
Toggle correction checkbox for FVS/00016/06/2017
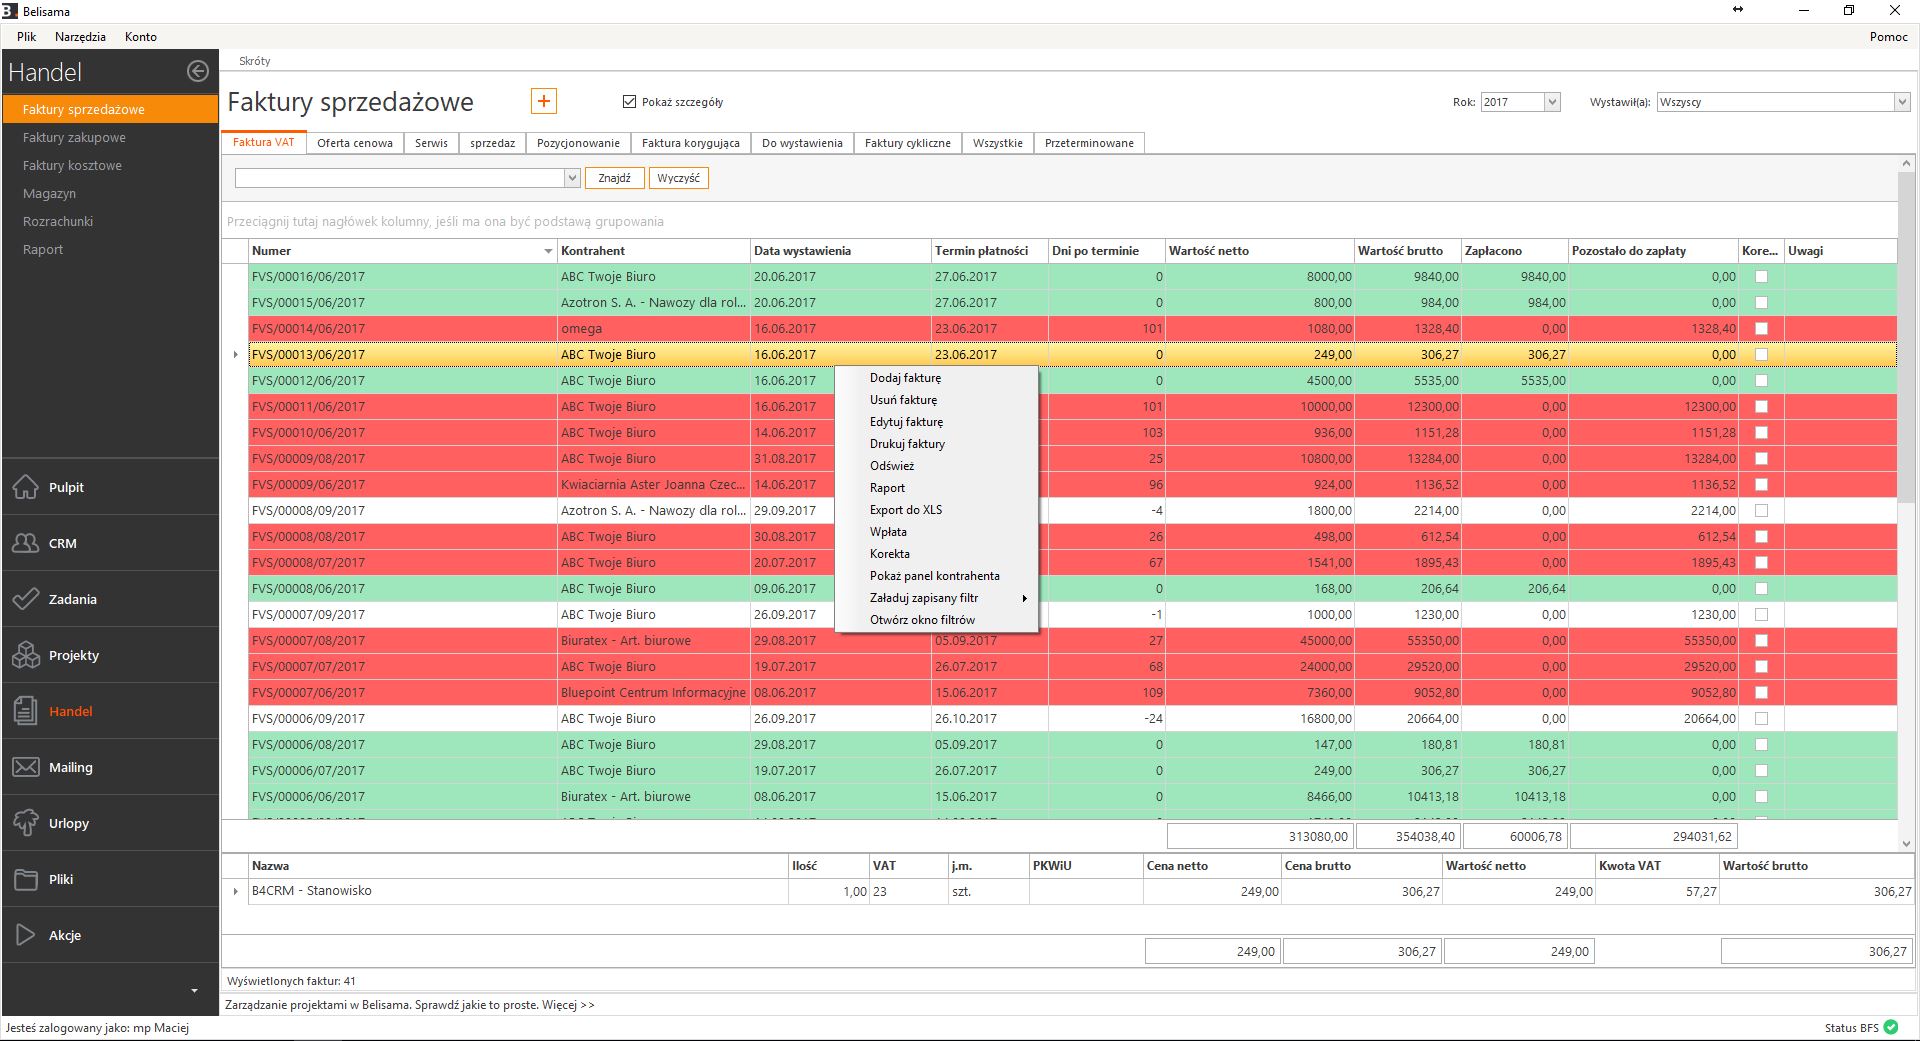[x=1761, y=277]
